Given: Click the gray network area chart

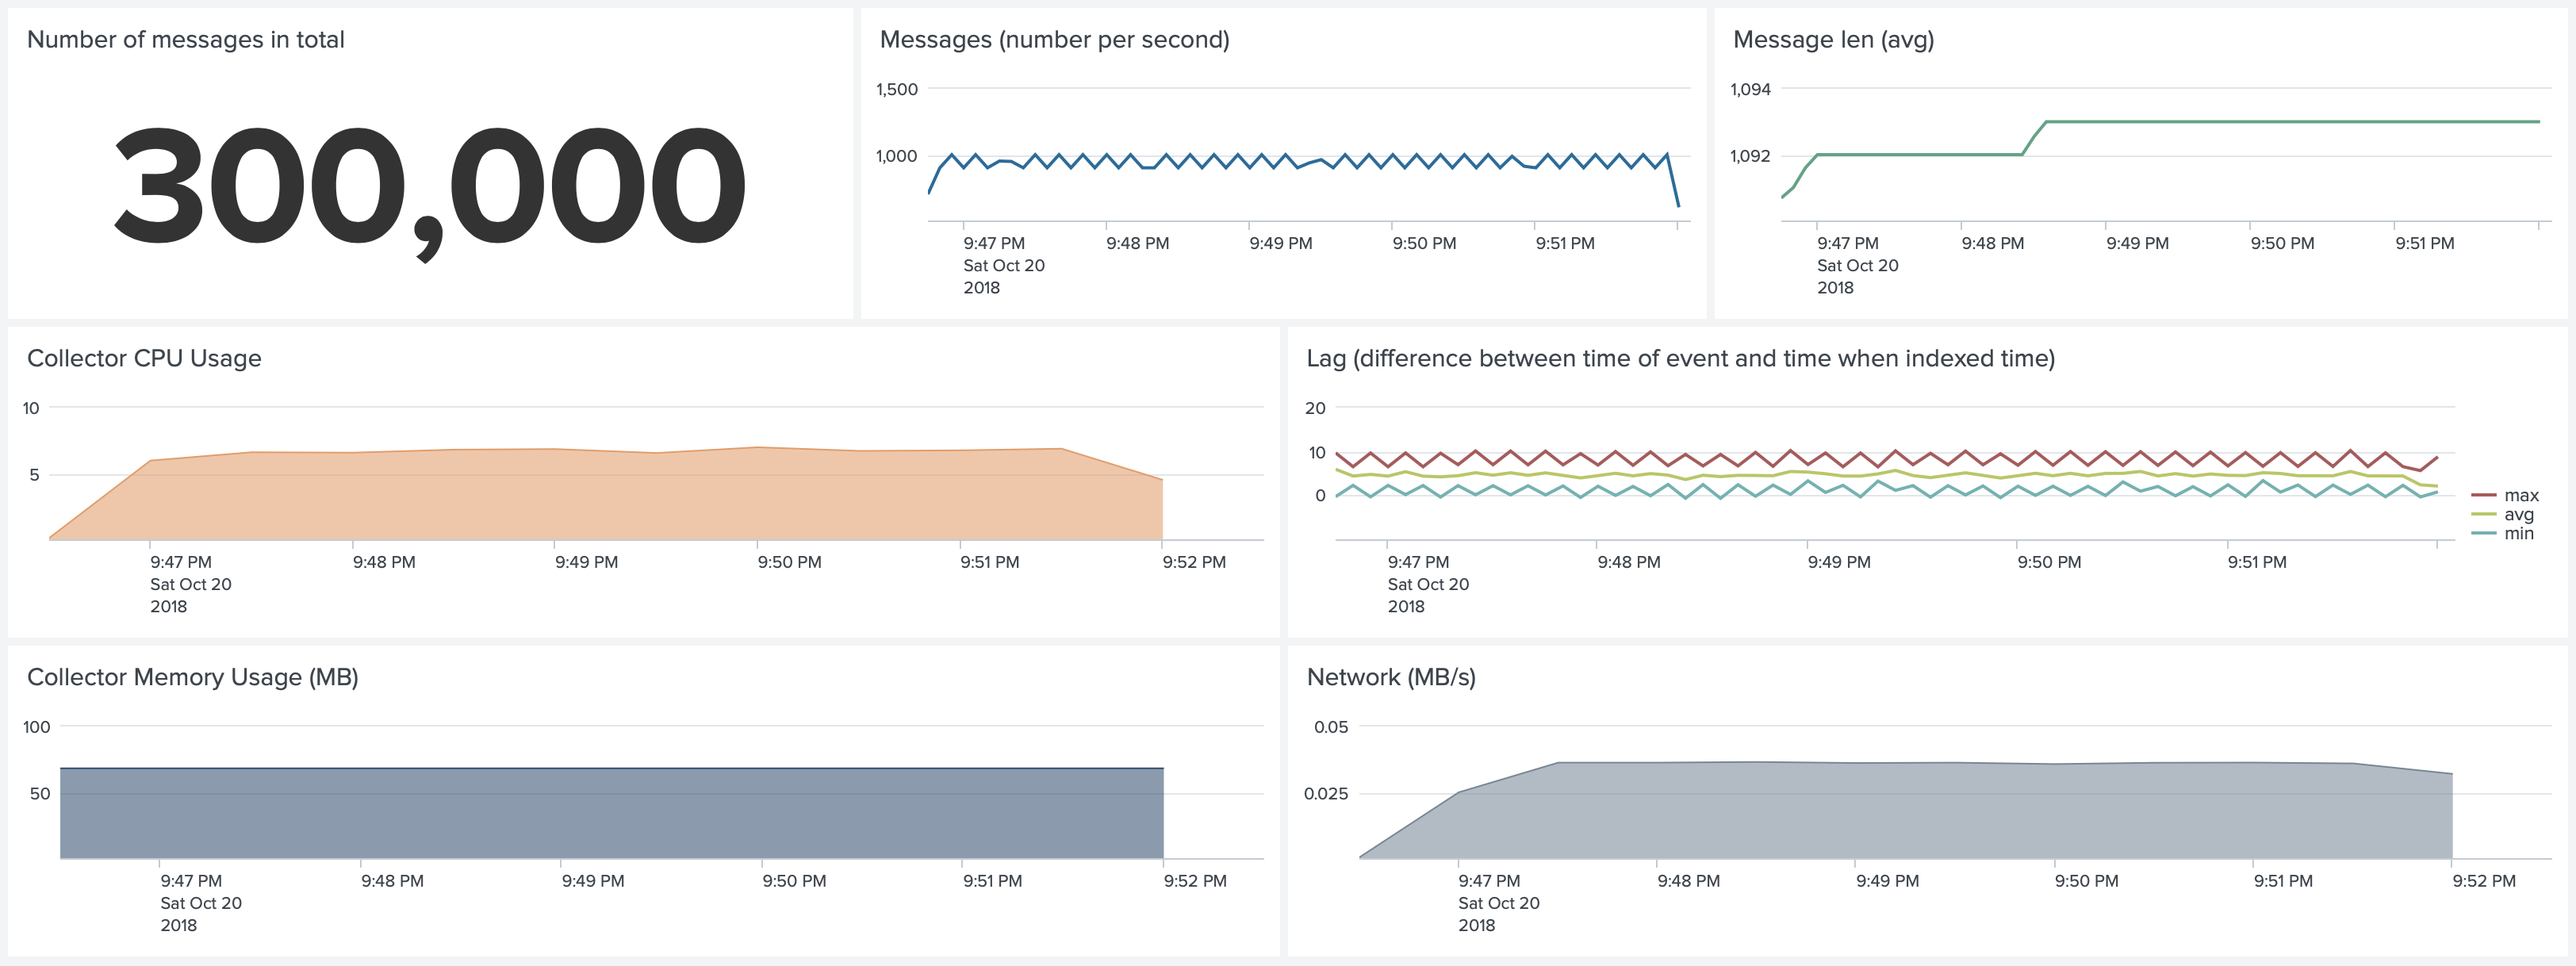Looking at the screenshot, I should (x=1900, y=815).
